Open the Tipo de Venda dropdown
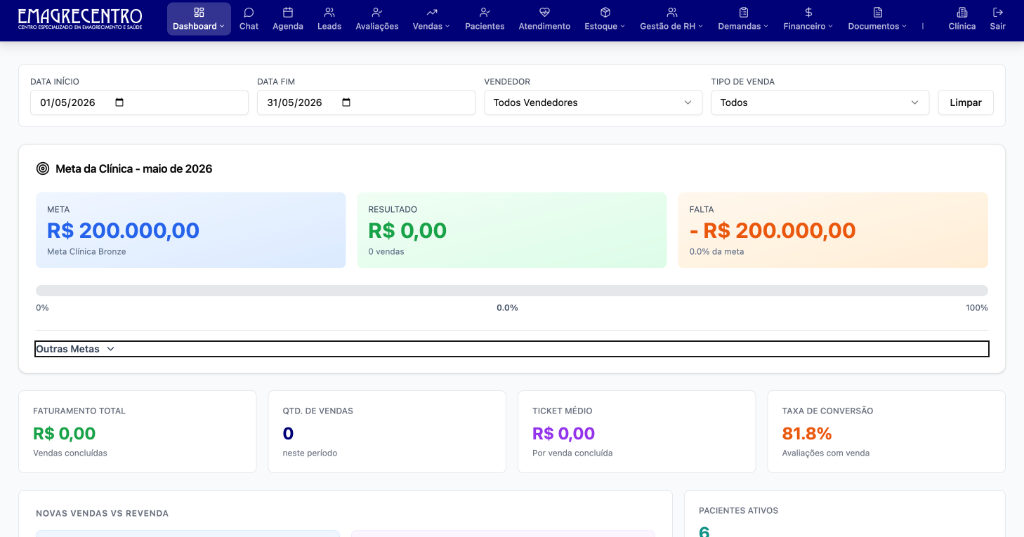1024x537 pixels. click(820, 103)
